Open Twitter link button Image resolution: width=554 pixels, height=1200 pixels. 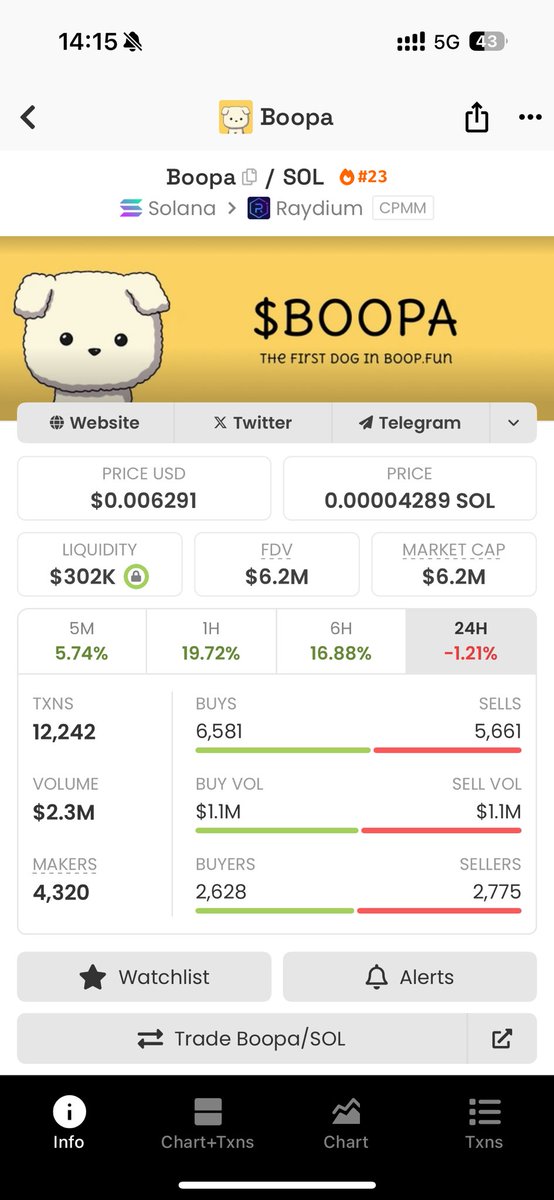click(x=253, y=423)
